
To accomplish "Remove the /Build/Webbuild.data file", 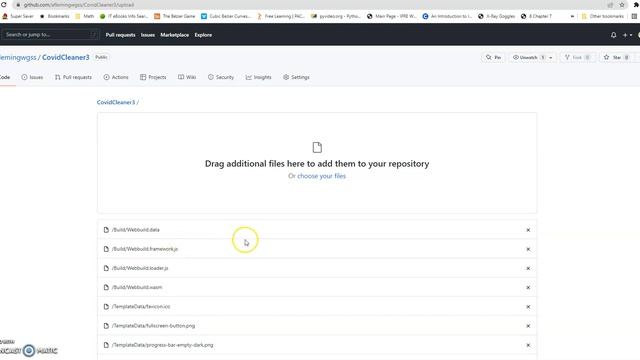I will (528, 230).
